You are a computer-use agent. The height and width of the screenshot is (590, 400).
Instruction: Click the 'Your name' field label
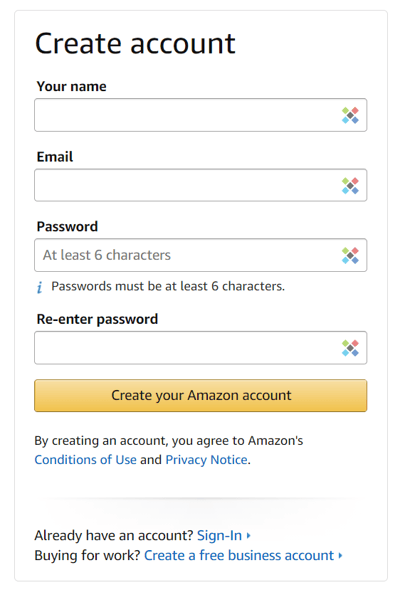click(71, 87)
